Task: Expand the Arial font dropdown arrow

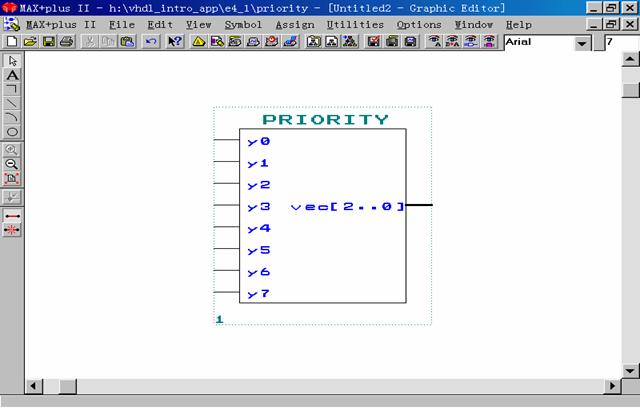Action: (582, 43)
